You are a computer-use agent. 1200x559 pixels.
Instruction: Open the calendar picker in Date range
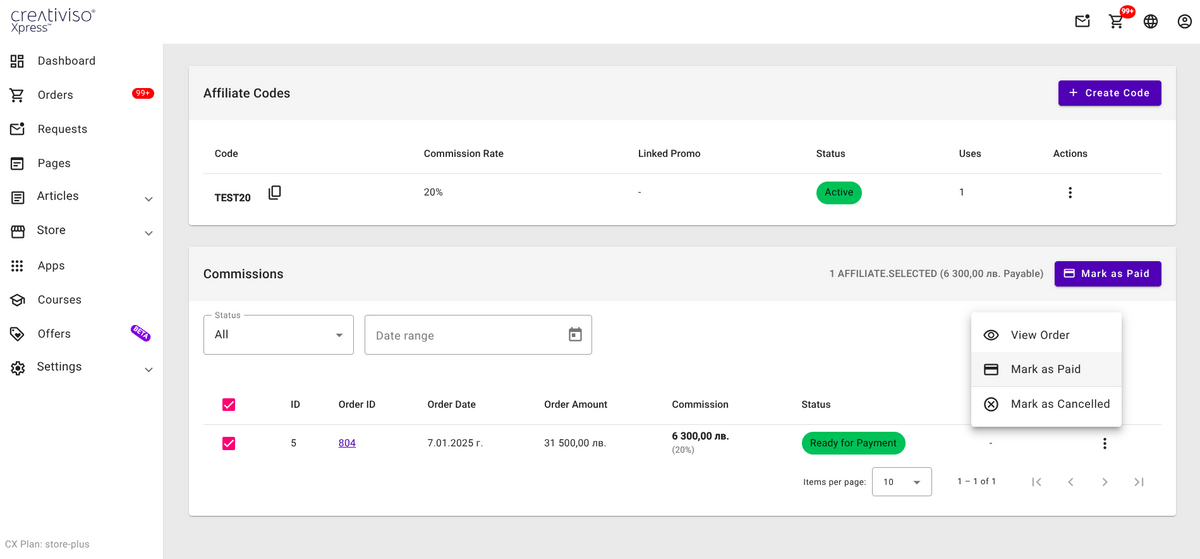[x=575, y=335]
